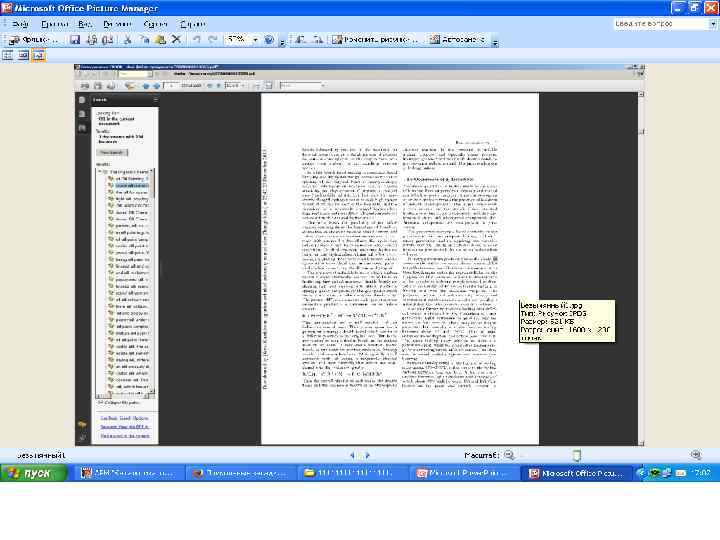Click the Print icon in toolbar
720x540 pixels.
(92, 40)
